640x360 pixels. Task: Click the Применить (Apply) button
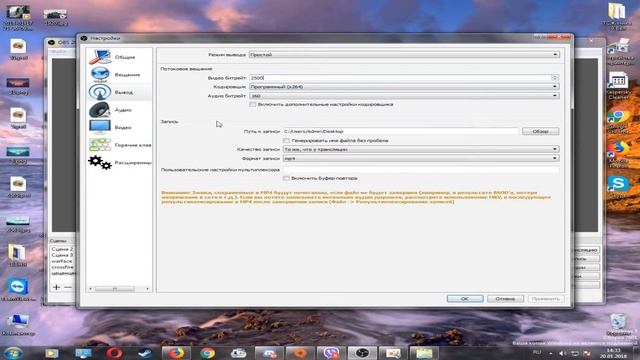pyautogui.click(x=545, y=299)
